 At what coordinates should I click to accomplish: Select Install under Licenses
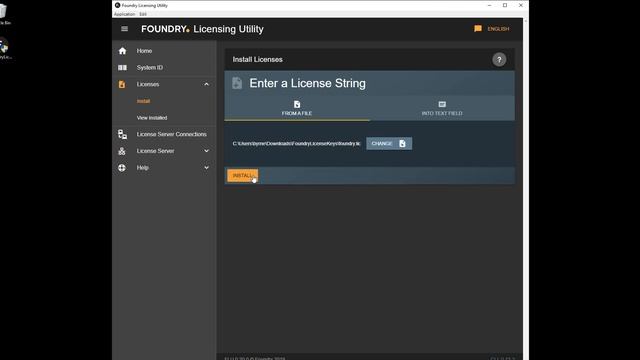pos(143,101)
